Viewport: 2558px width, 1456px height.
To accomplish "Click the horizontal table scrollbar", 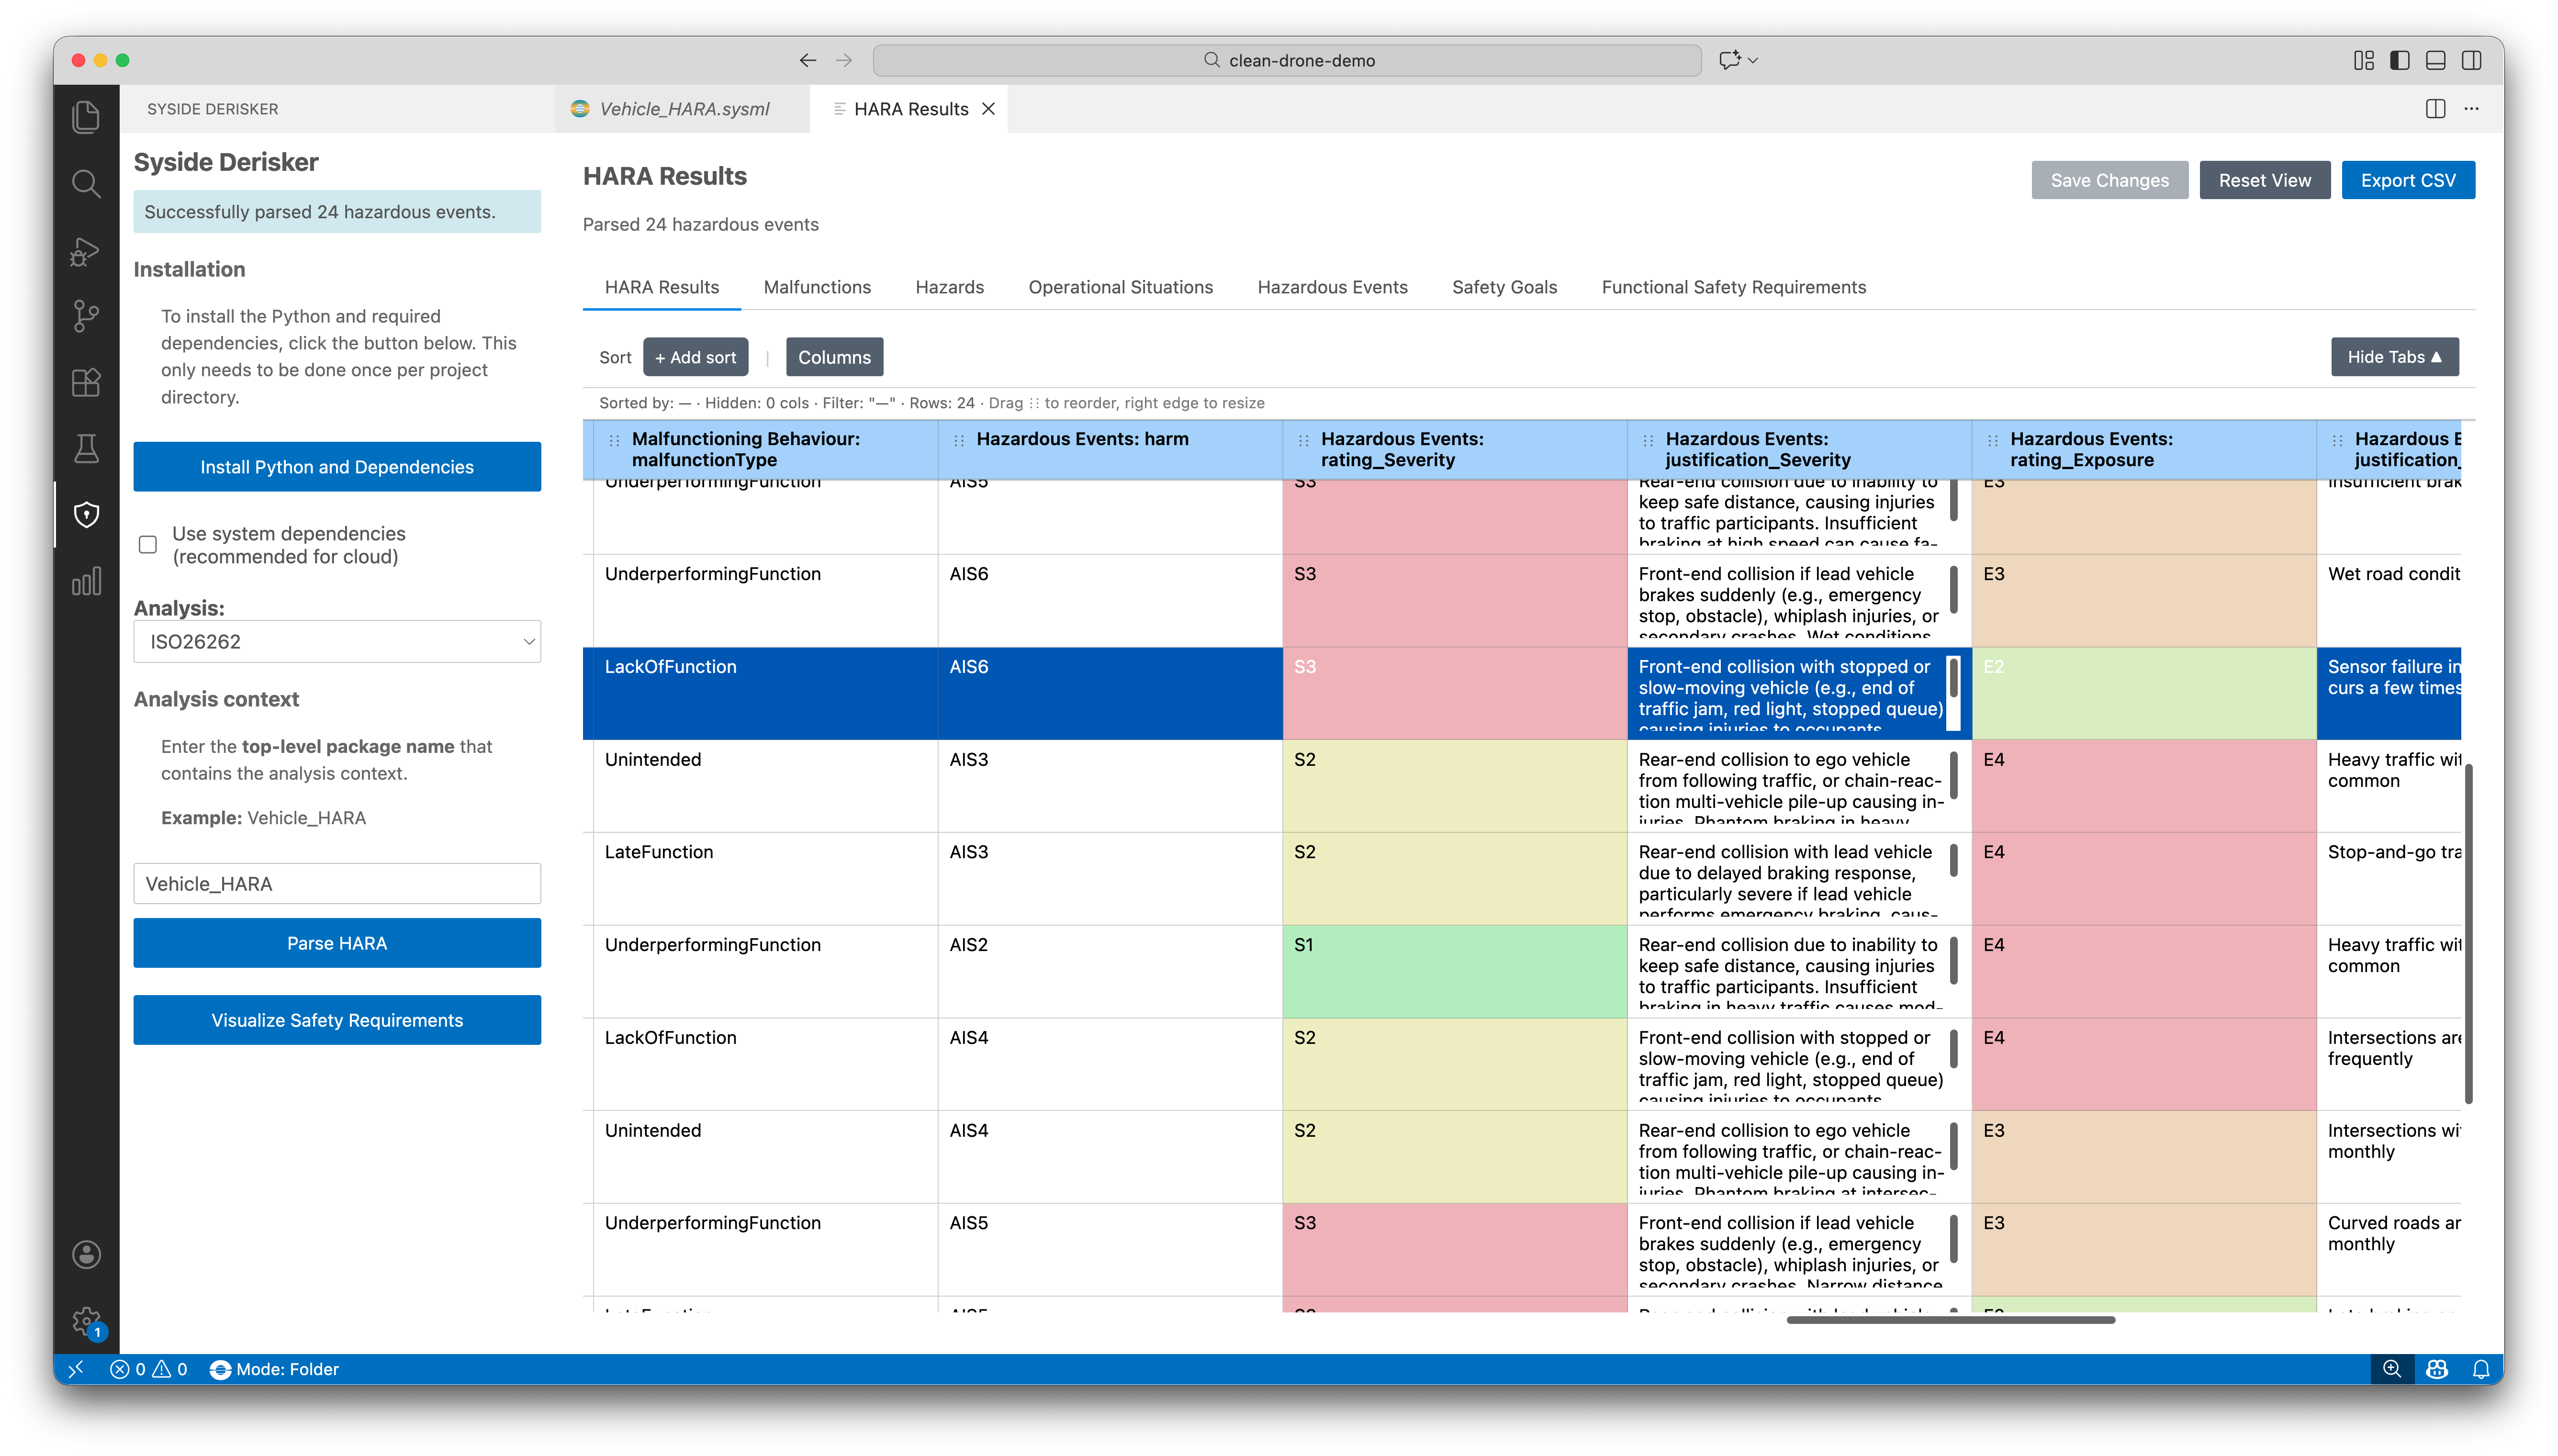I will 1950,1320.
